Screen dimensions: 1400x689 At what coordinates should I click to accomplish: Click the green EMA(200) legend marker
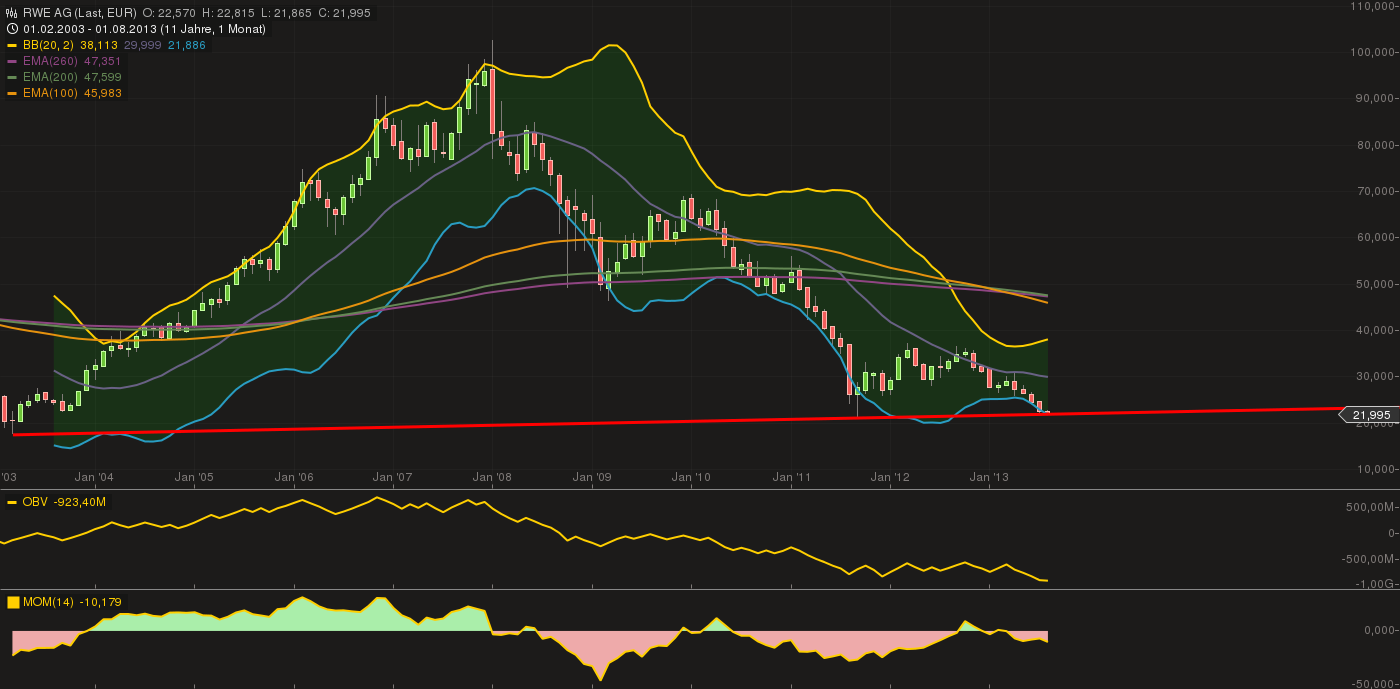coord(12,77)
